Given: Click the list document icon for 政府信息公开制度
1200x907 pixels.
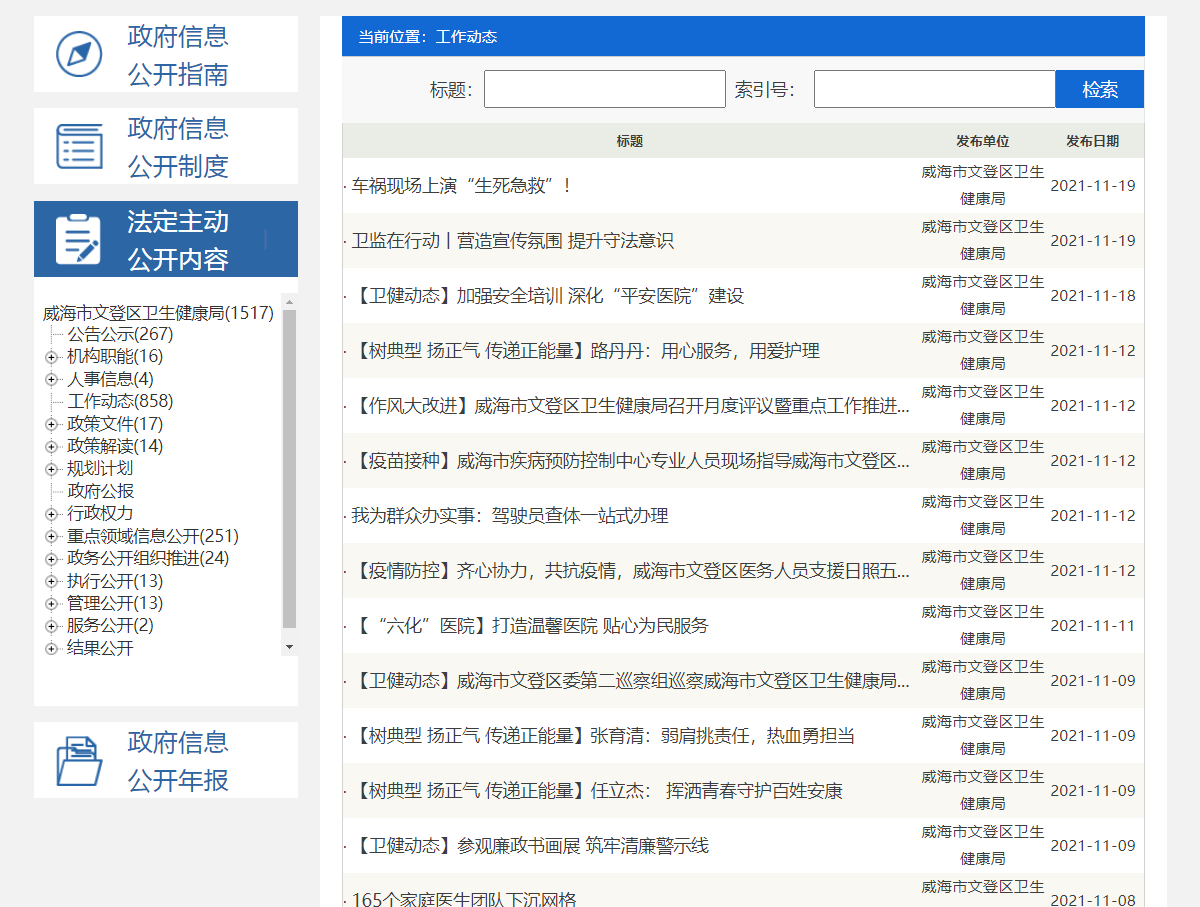Looking at the screenshot, I should click(x=79, y=146).
